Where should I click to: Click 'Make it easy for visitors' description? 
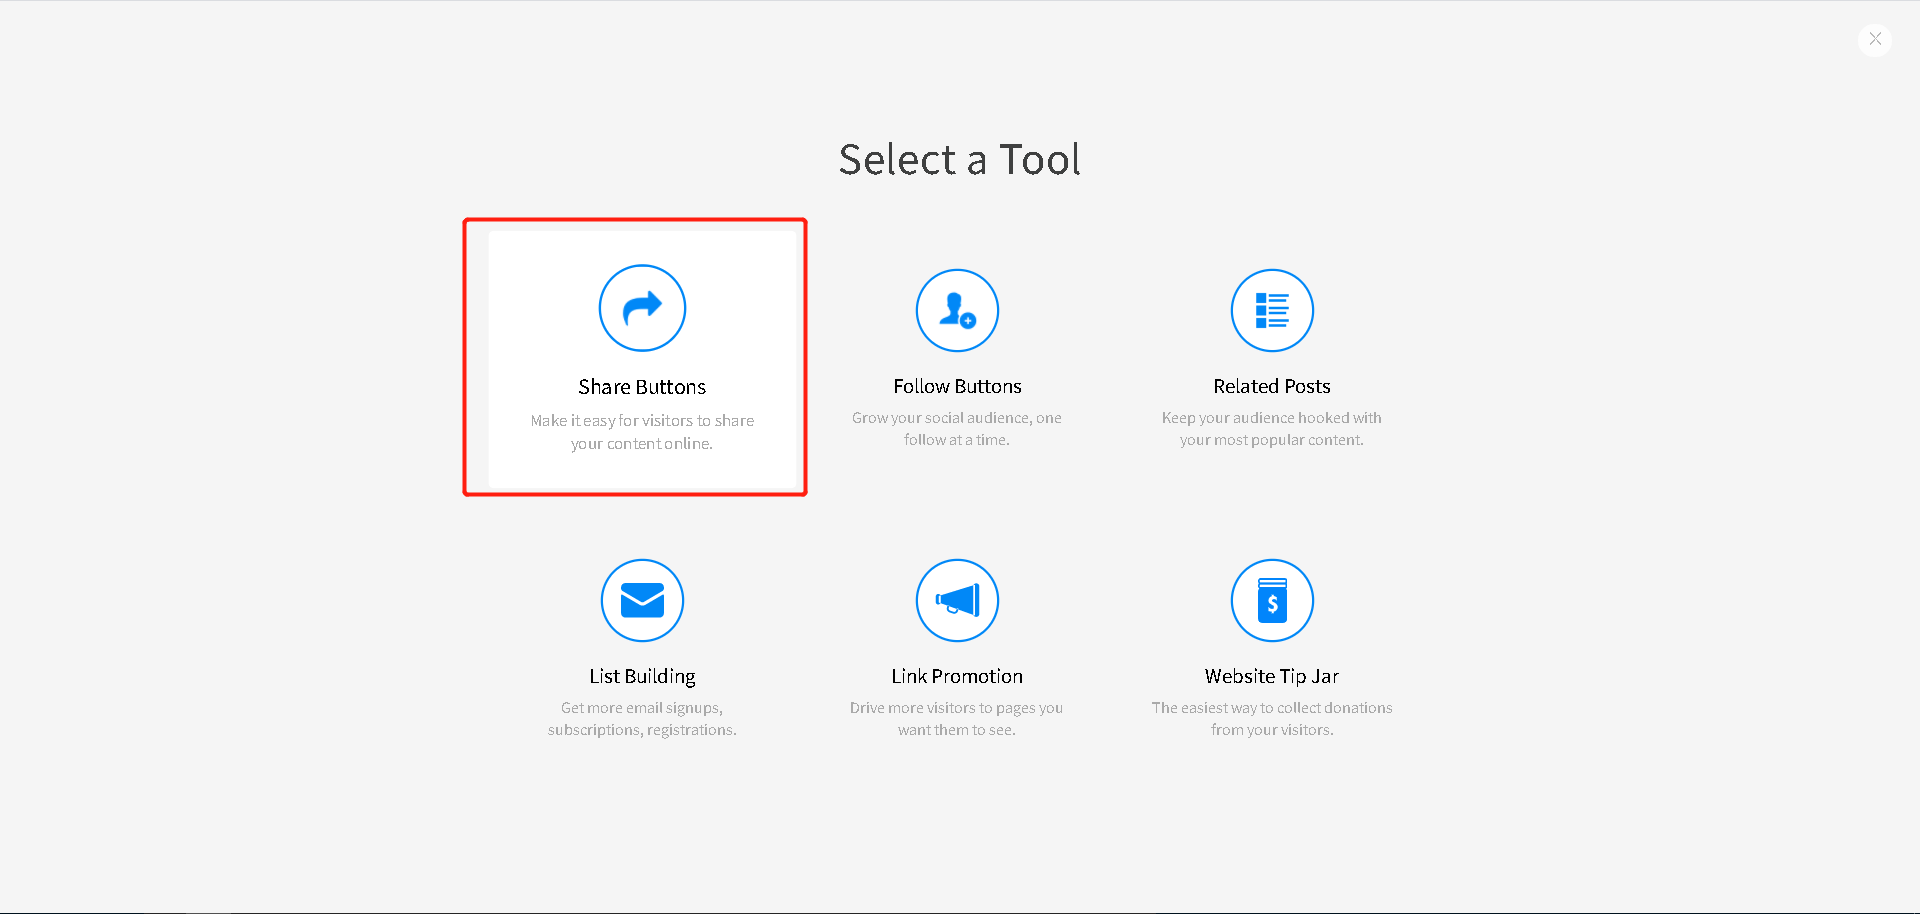point(642,432)
